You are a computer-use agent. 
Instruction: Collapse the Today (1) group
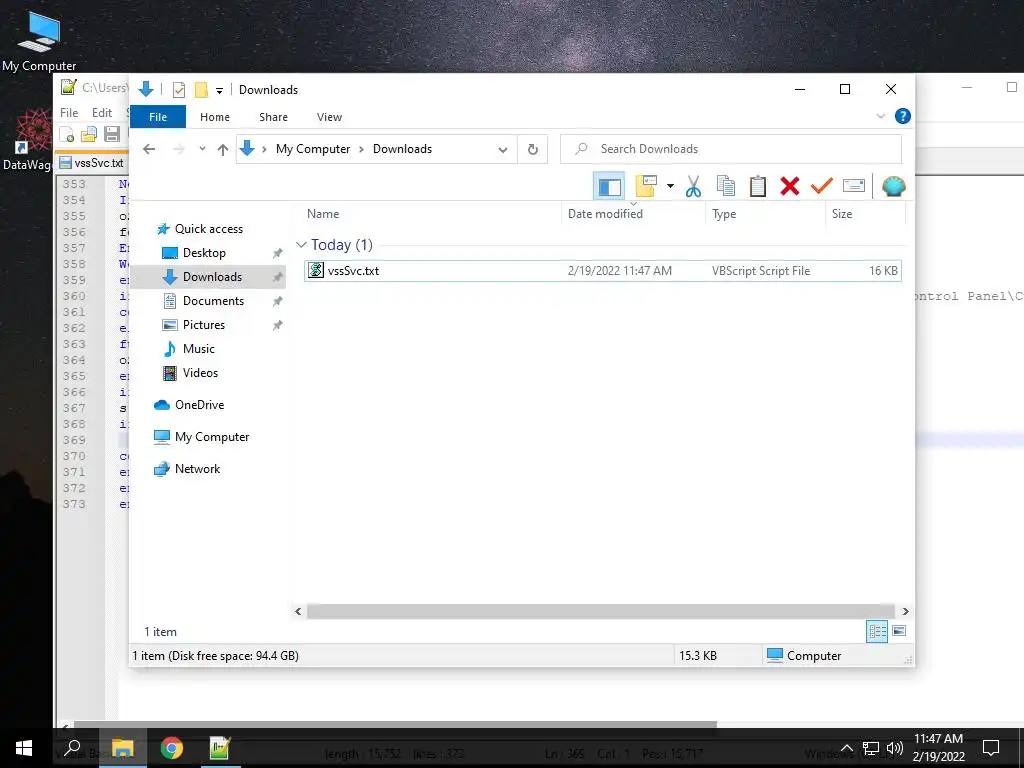pyautogui.click(x=301, y=245)
